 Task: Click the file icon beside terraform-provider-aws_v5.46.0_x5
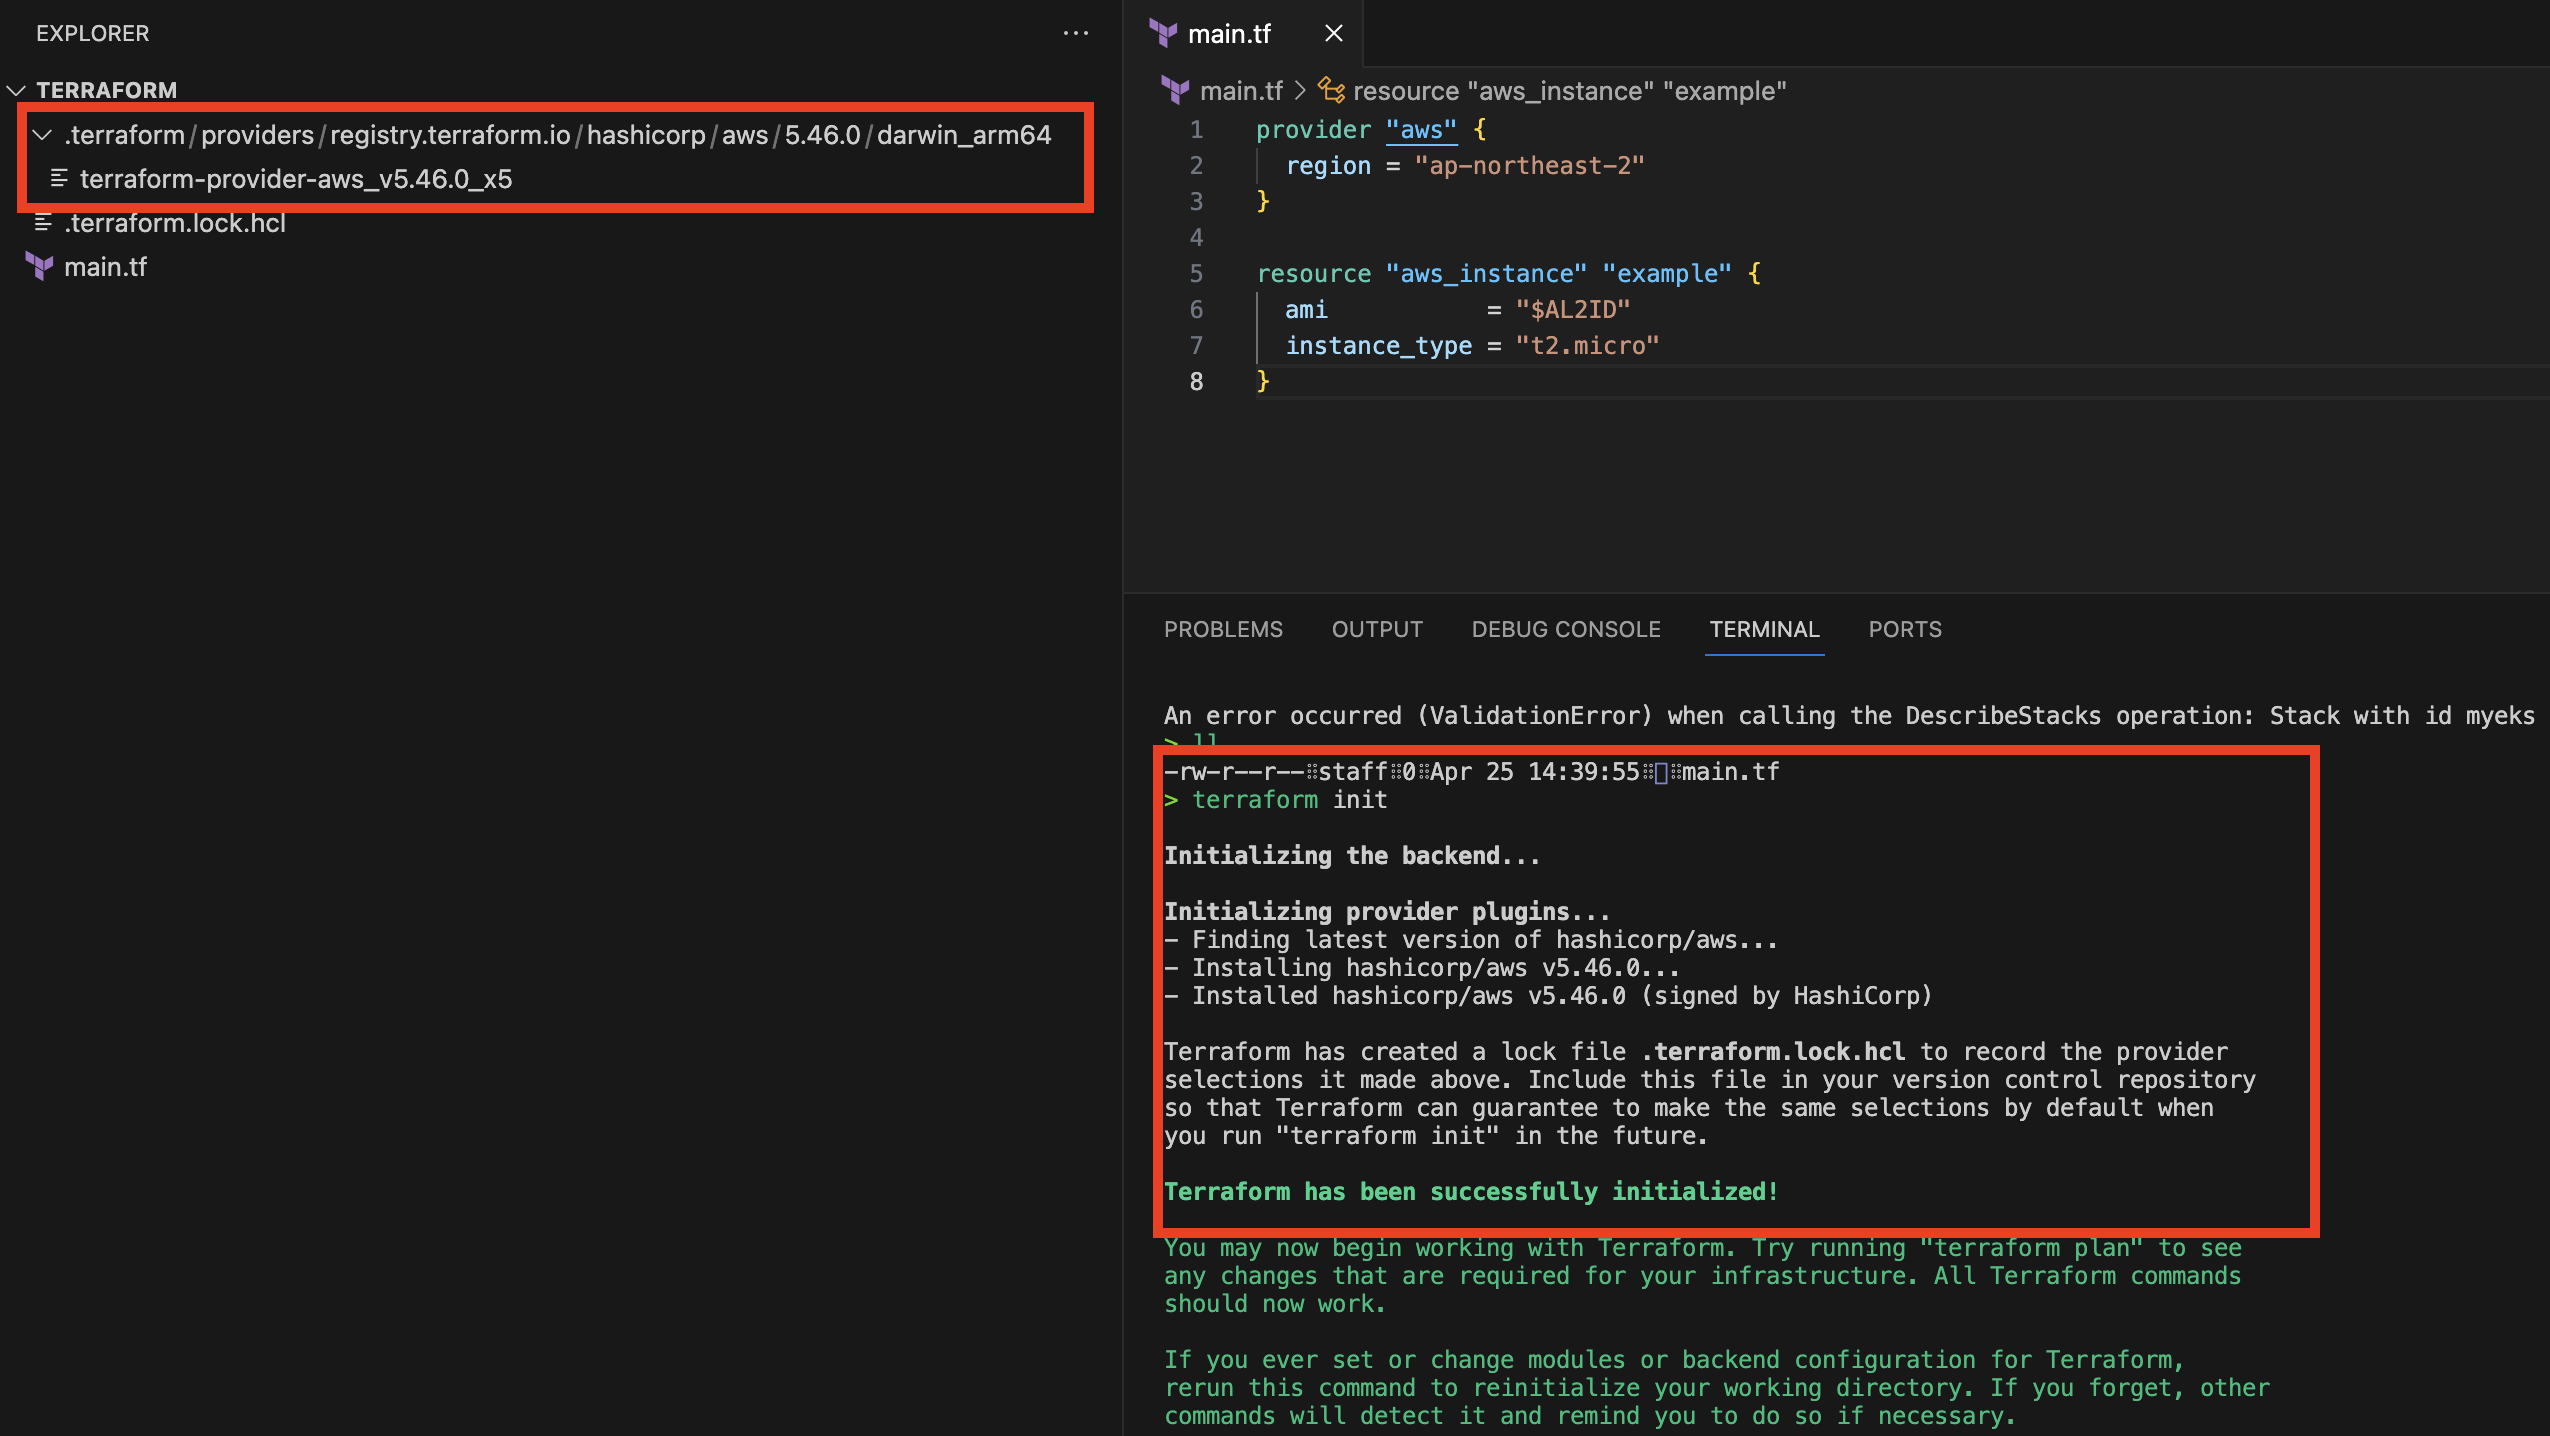tap(59, 179)
